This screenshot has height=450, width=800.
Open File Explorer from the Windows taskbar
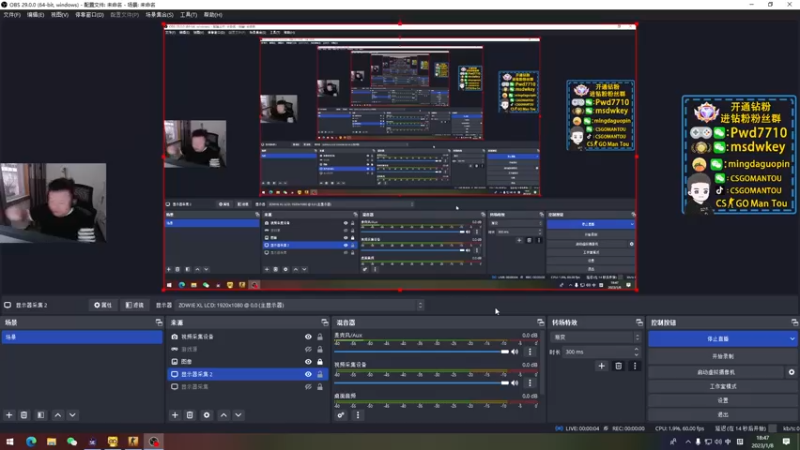(52, 441)
